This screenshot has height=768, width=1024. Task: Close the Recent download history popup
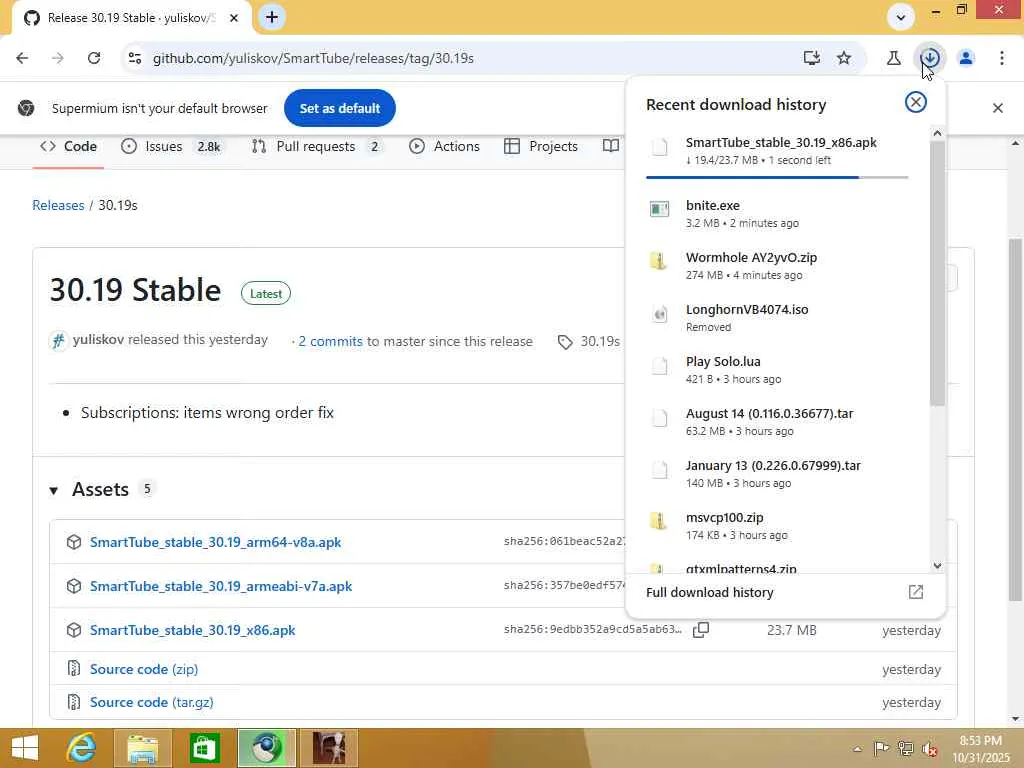pos(916,103)
